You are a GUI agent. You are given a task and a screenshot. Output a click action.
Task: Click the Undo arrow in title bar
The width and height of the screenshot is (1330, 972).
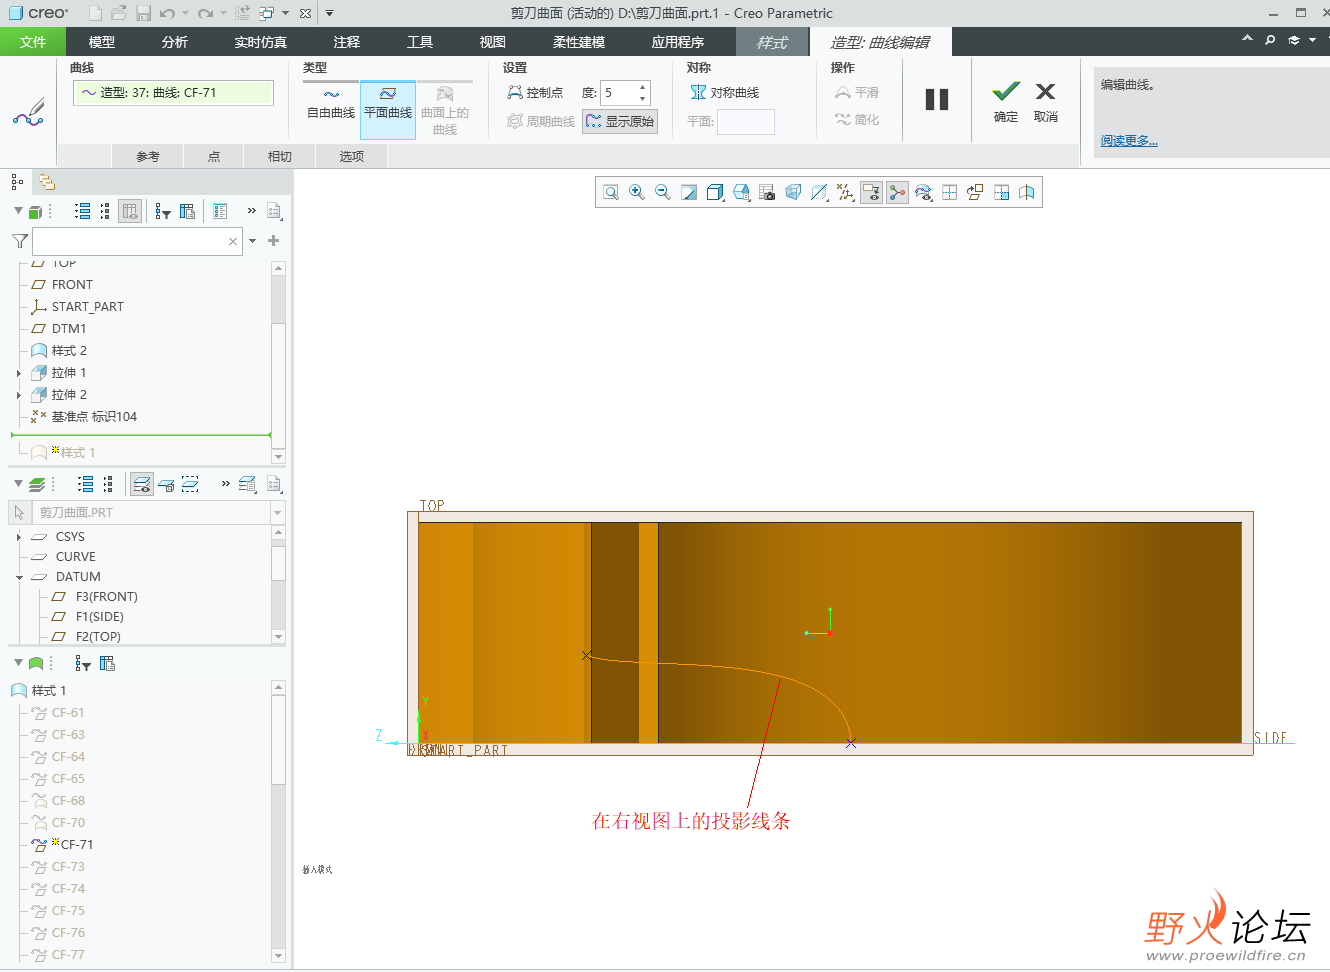click(x=167, y=13)
